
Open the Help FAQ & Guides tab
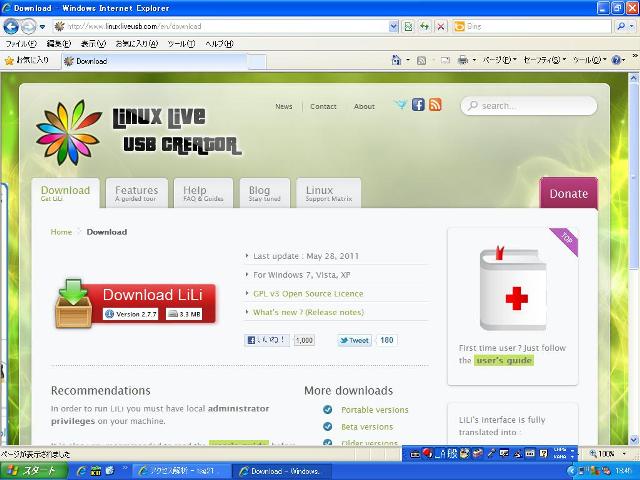(x=203, y=193)
